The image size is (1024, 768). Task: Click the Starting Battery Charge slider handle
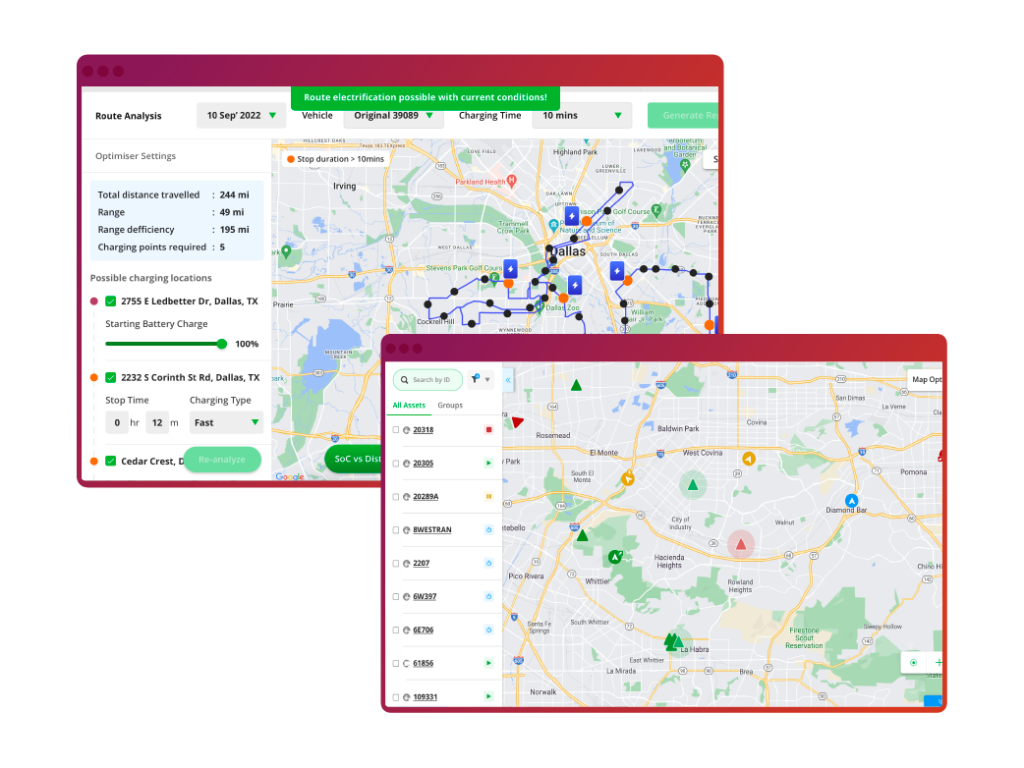(x=222, y=344)
